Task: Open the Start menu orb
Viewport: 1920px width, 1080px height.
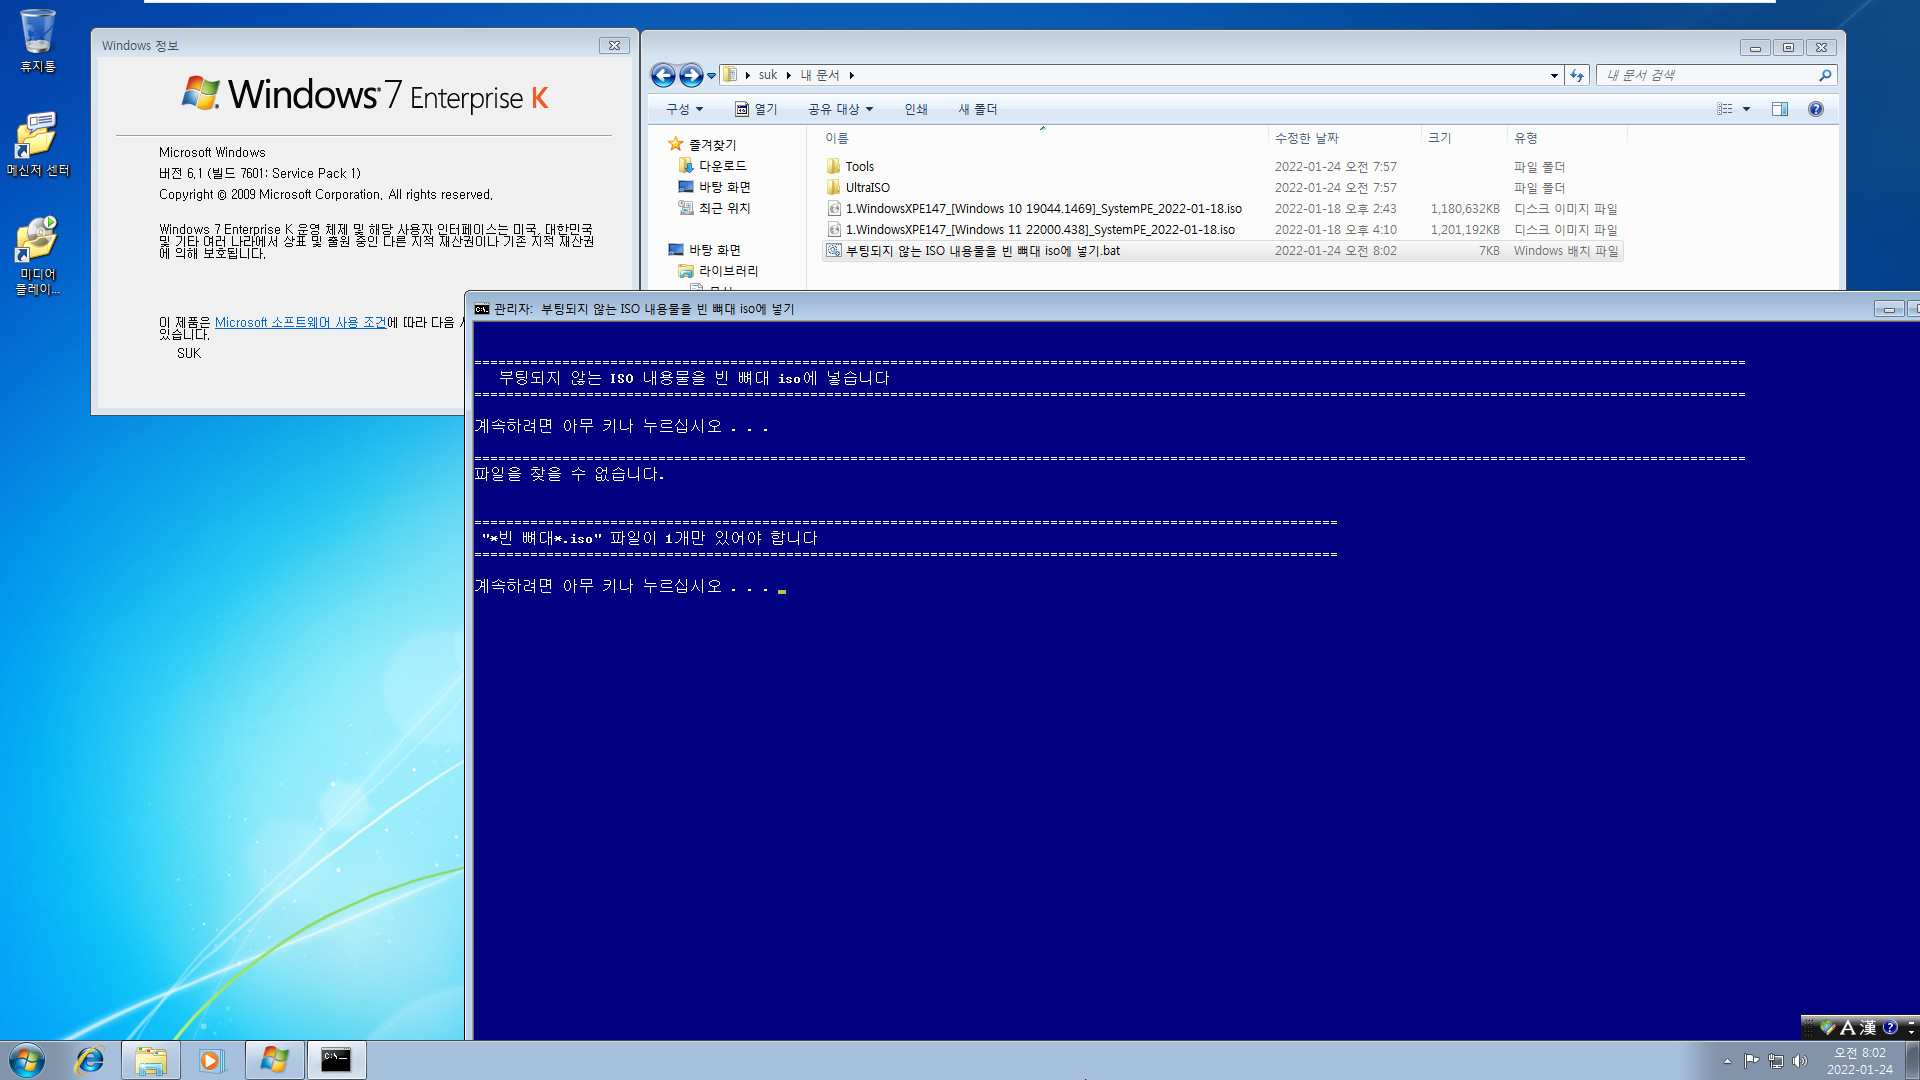Action: tap(27, 1060)
